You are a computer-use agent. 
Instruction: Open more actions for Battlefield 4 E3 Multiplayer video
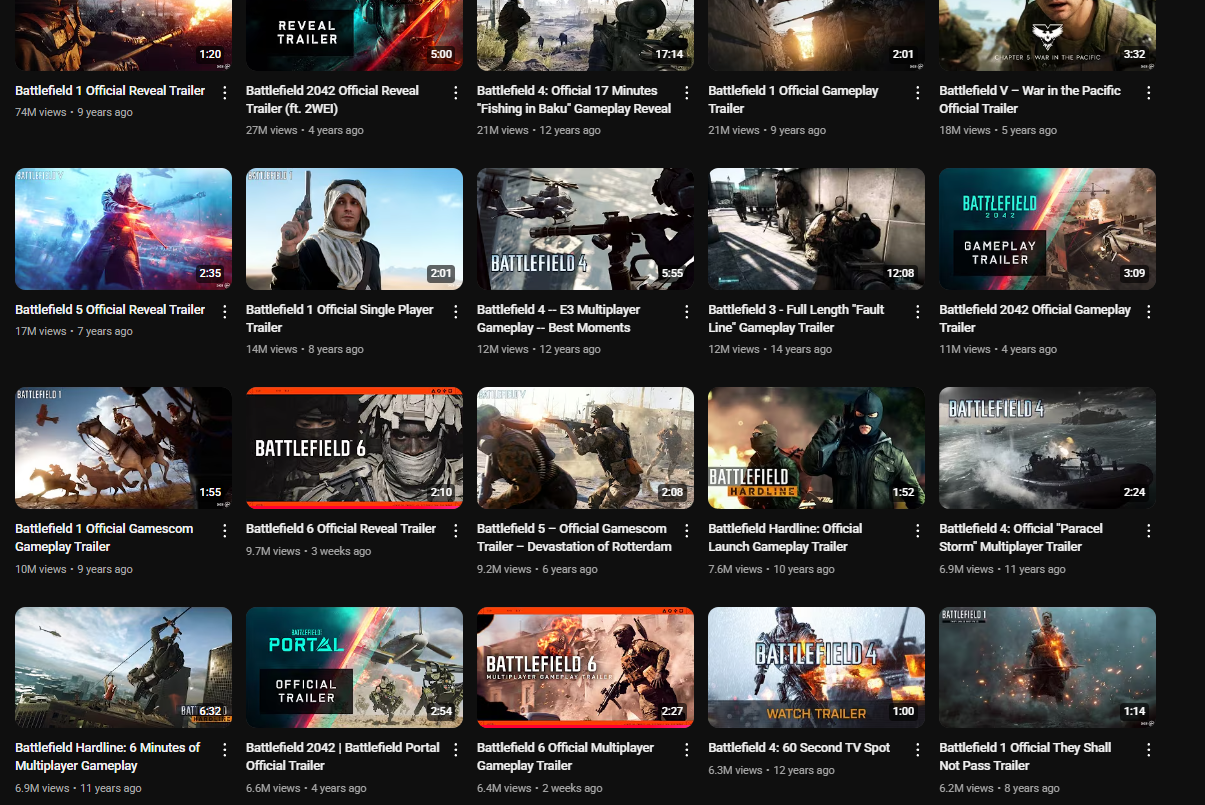click(687, 311)
